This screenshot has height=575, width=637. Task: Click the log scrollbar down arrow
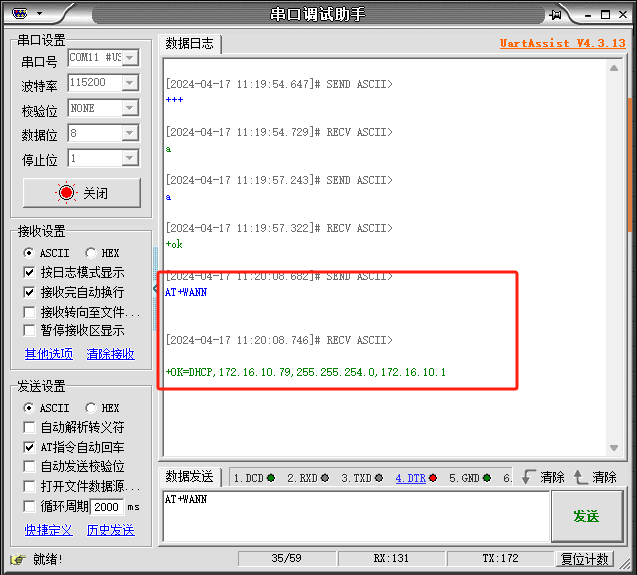coord(614,448)
